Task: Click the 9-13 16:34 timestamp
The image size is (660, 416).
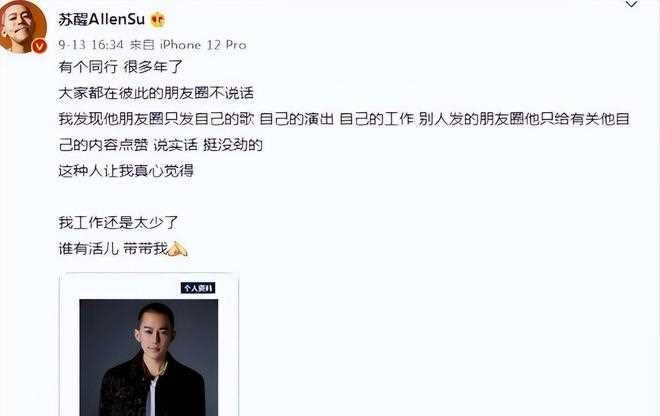Action: click(x=91, y=45)
